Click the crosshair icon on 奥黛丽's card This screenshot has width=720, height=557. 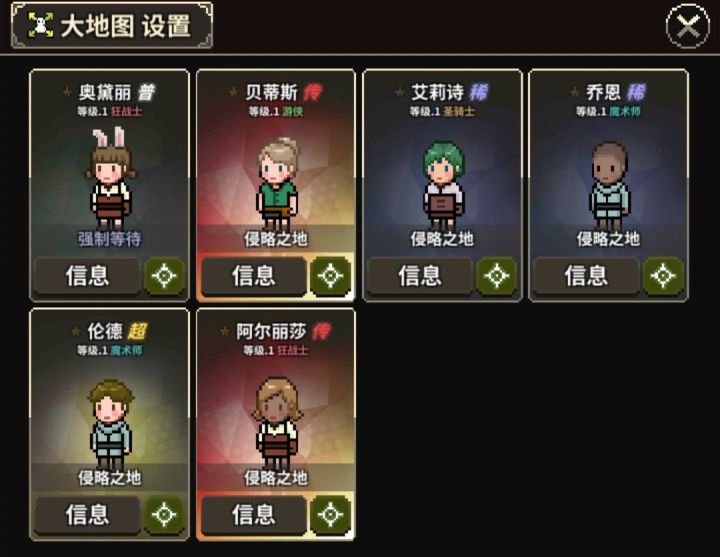(x=164, y=276)
